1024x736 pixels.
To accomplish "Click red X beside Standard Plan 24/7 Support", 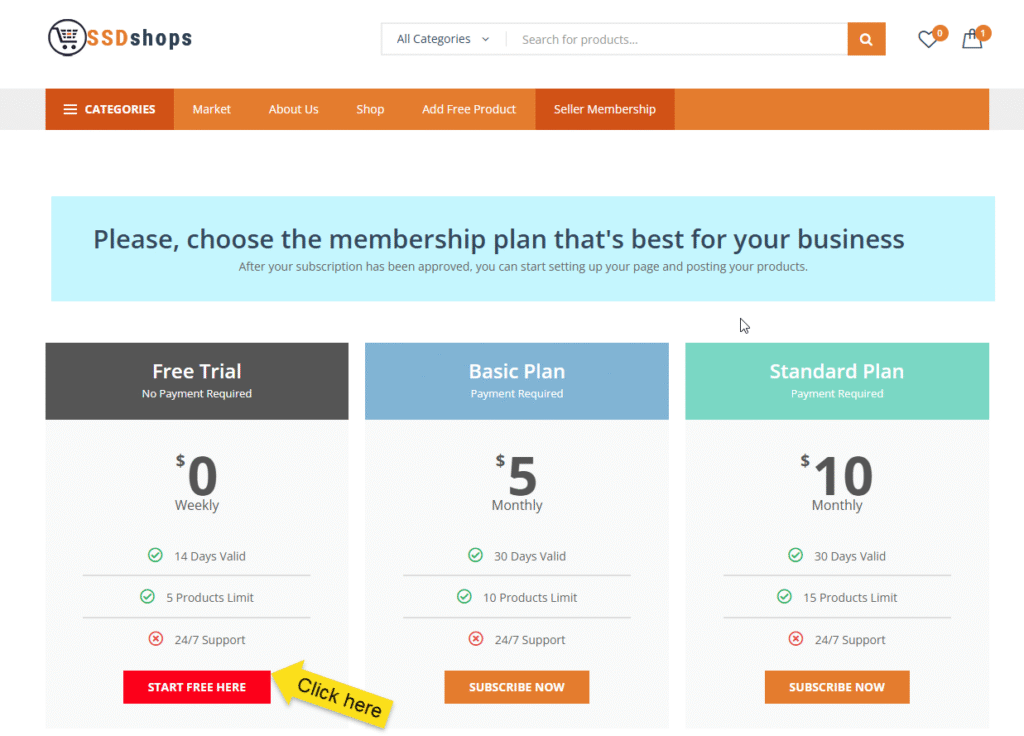I will (796, 639).
